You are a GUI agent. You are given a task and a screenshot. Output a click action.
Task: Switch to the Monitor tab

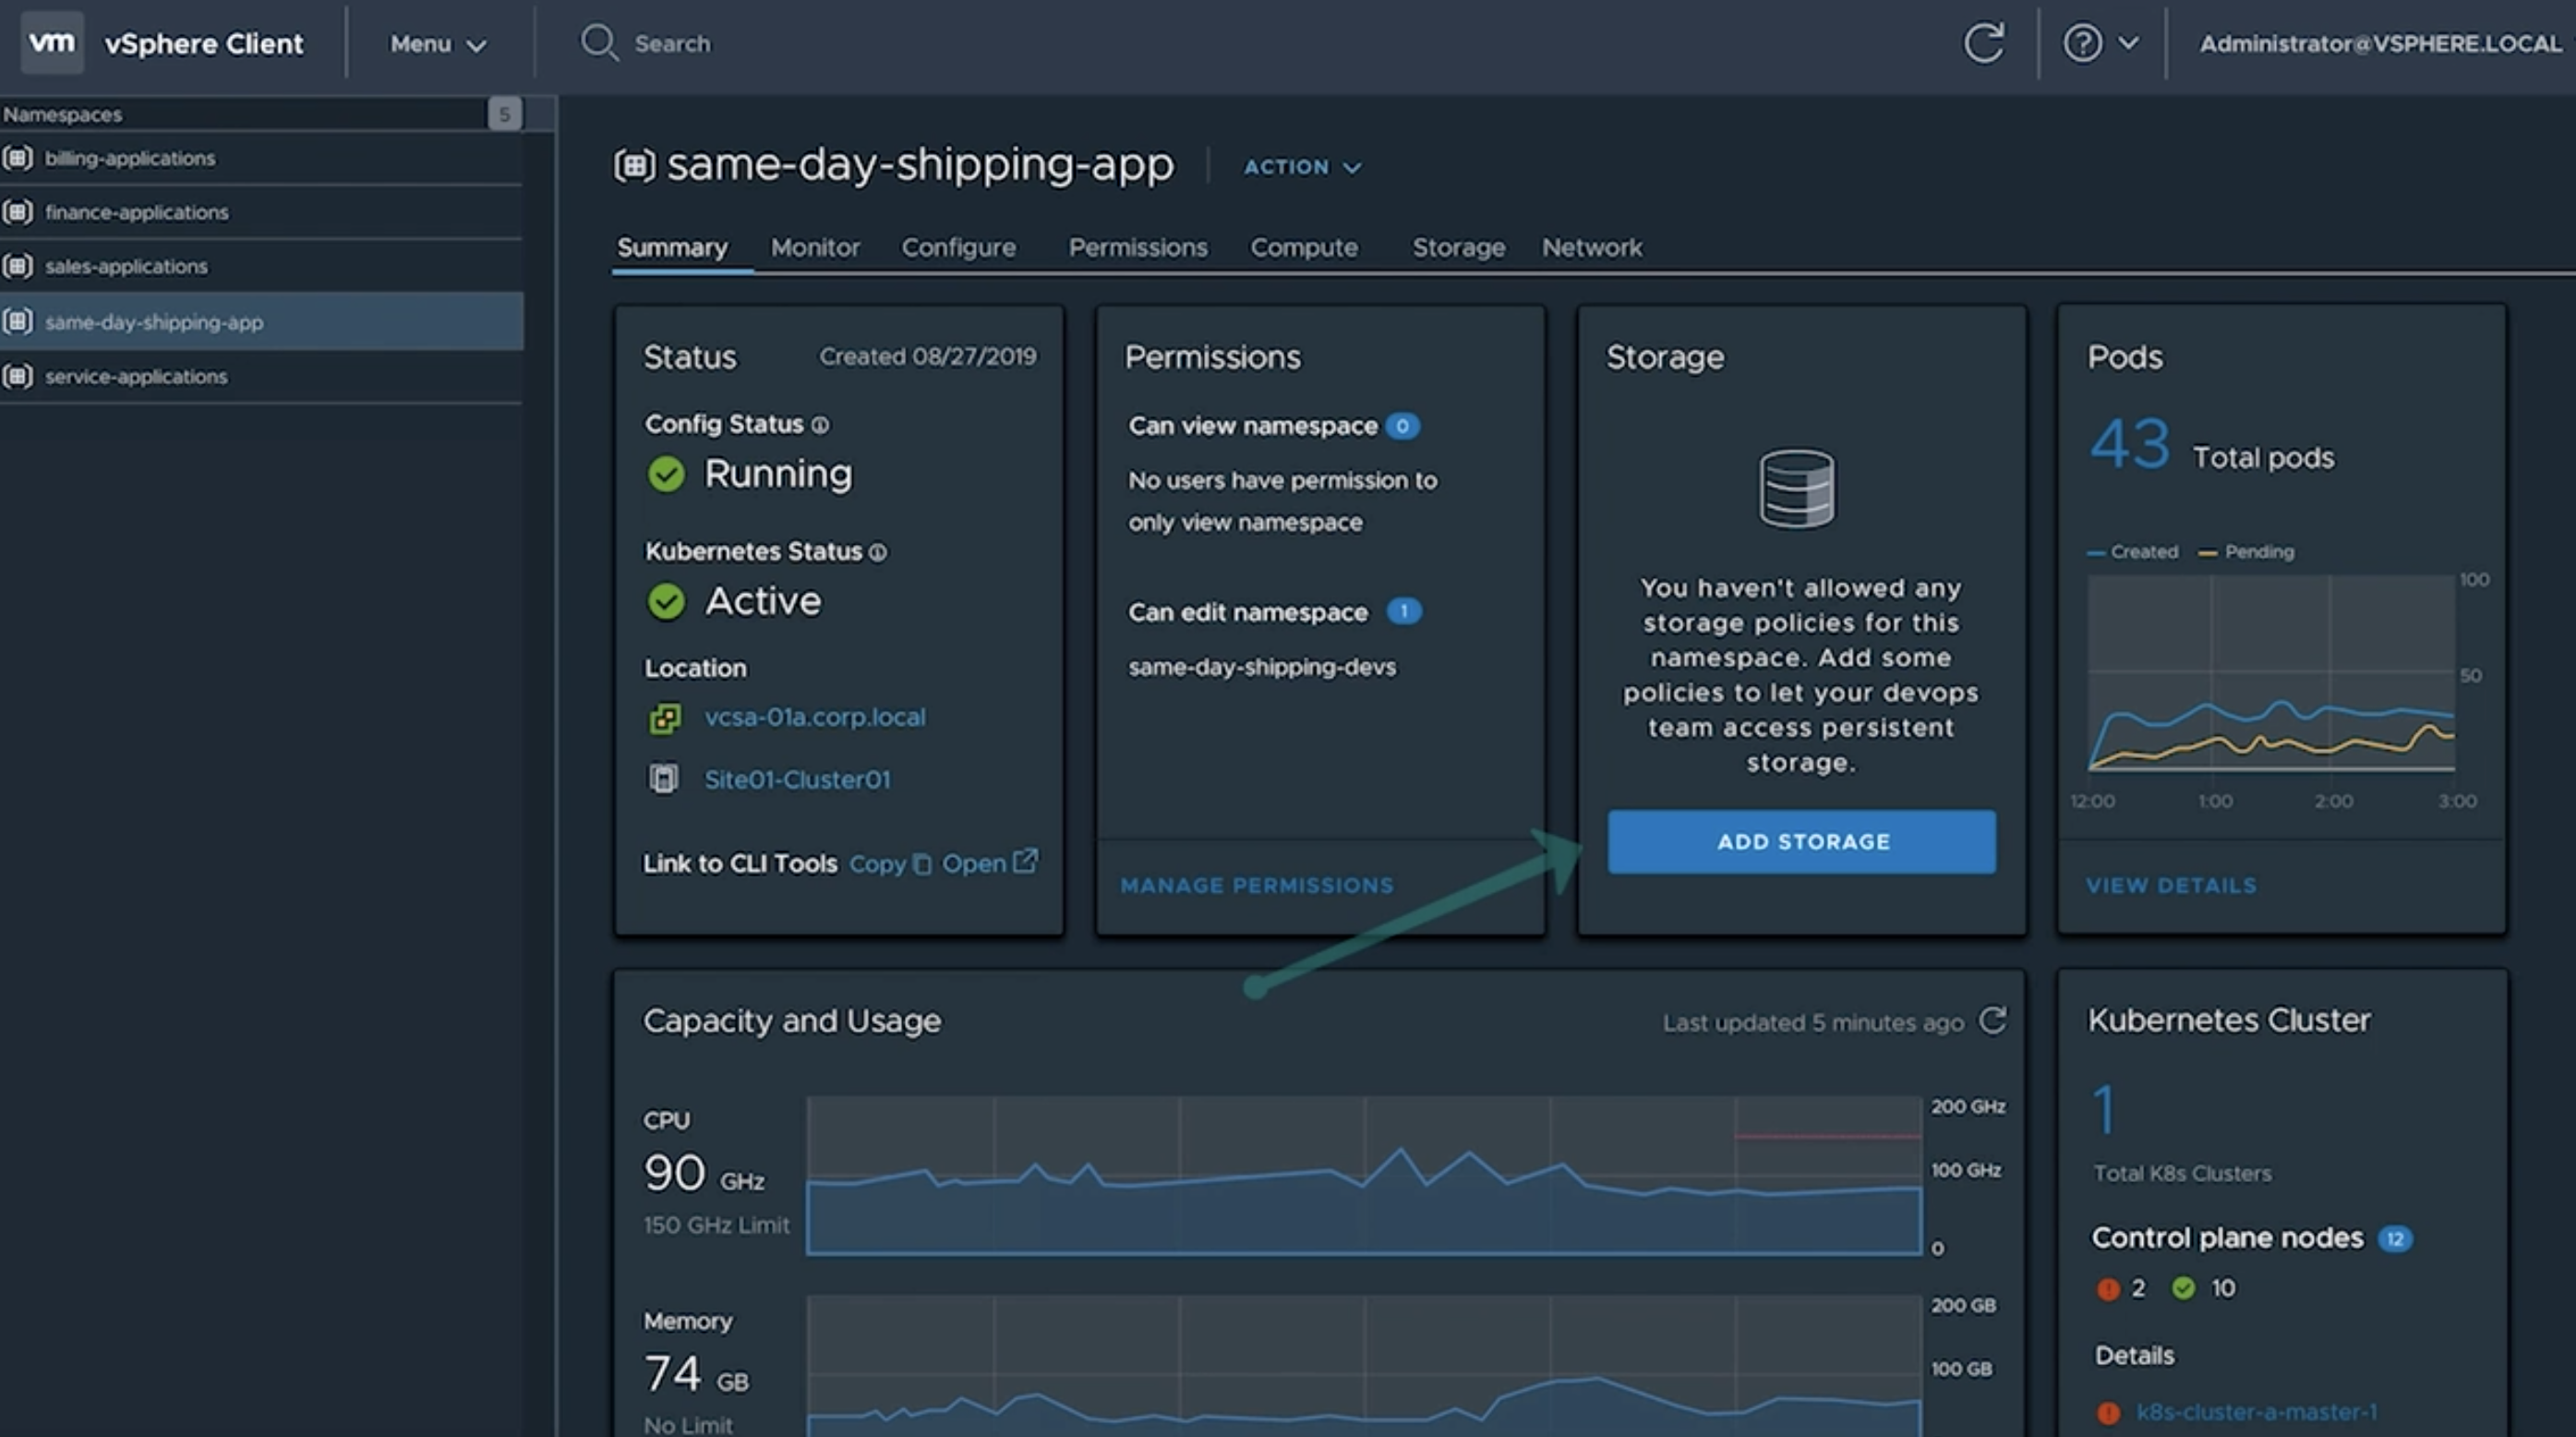point(814,247)
